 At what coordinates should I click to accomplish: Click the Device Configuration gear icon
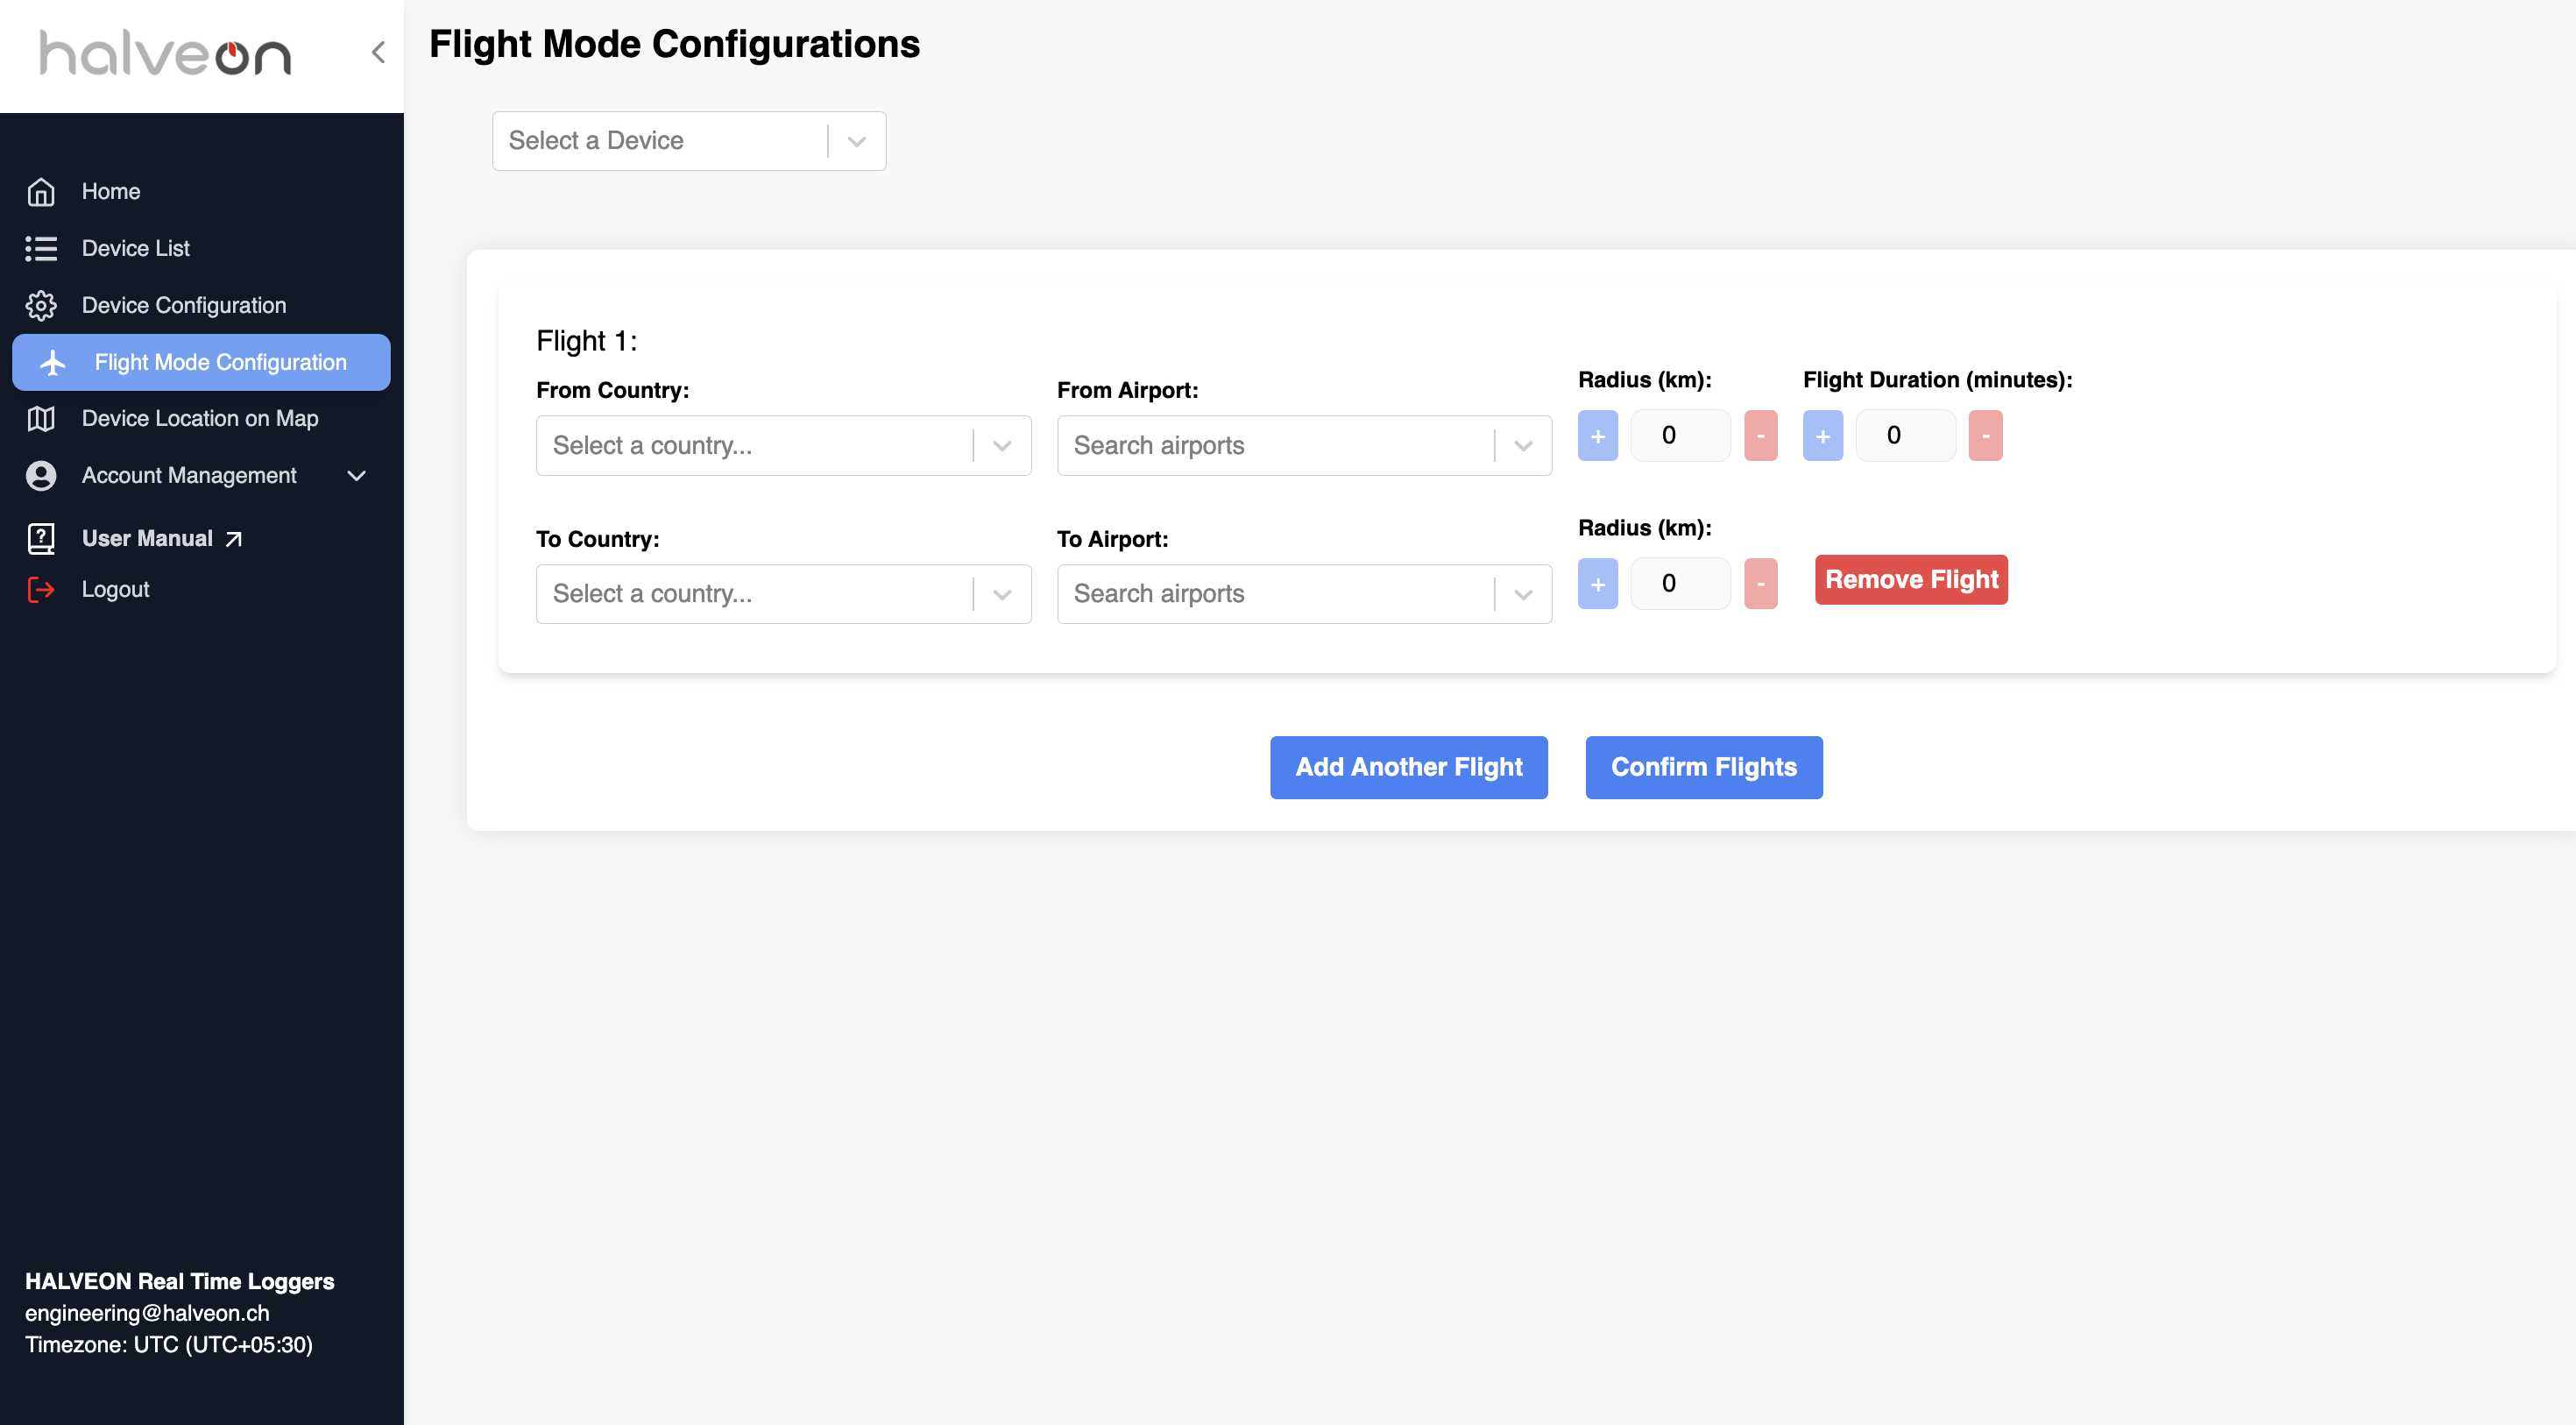click(41, 305)
